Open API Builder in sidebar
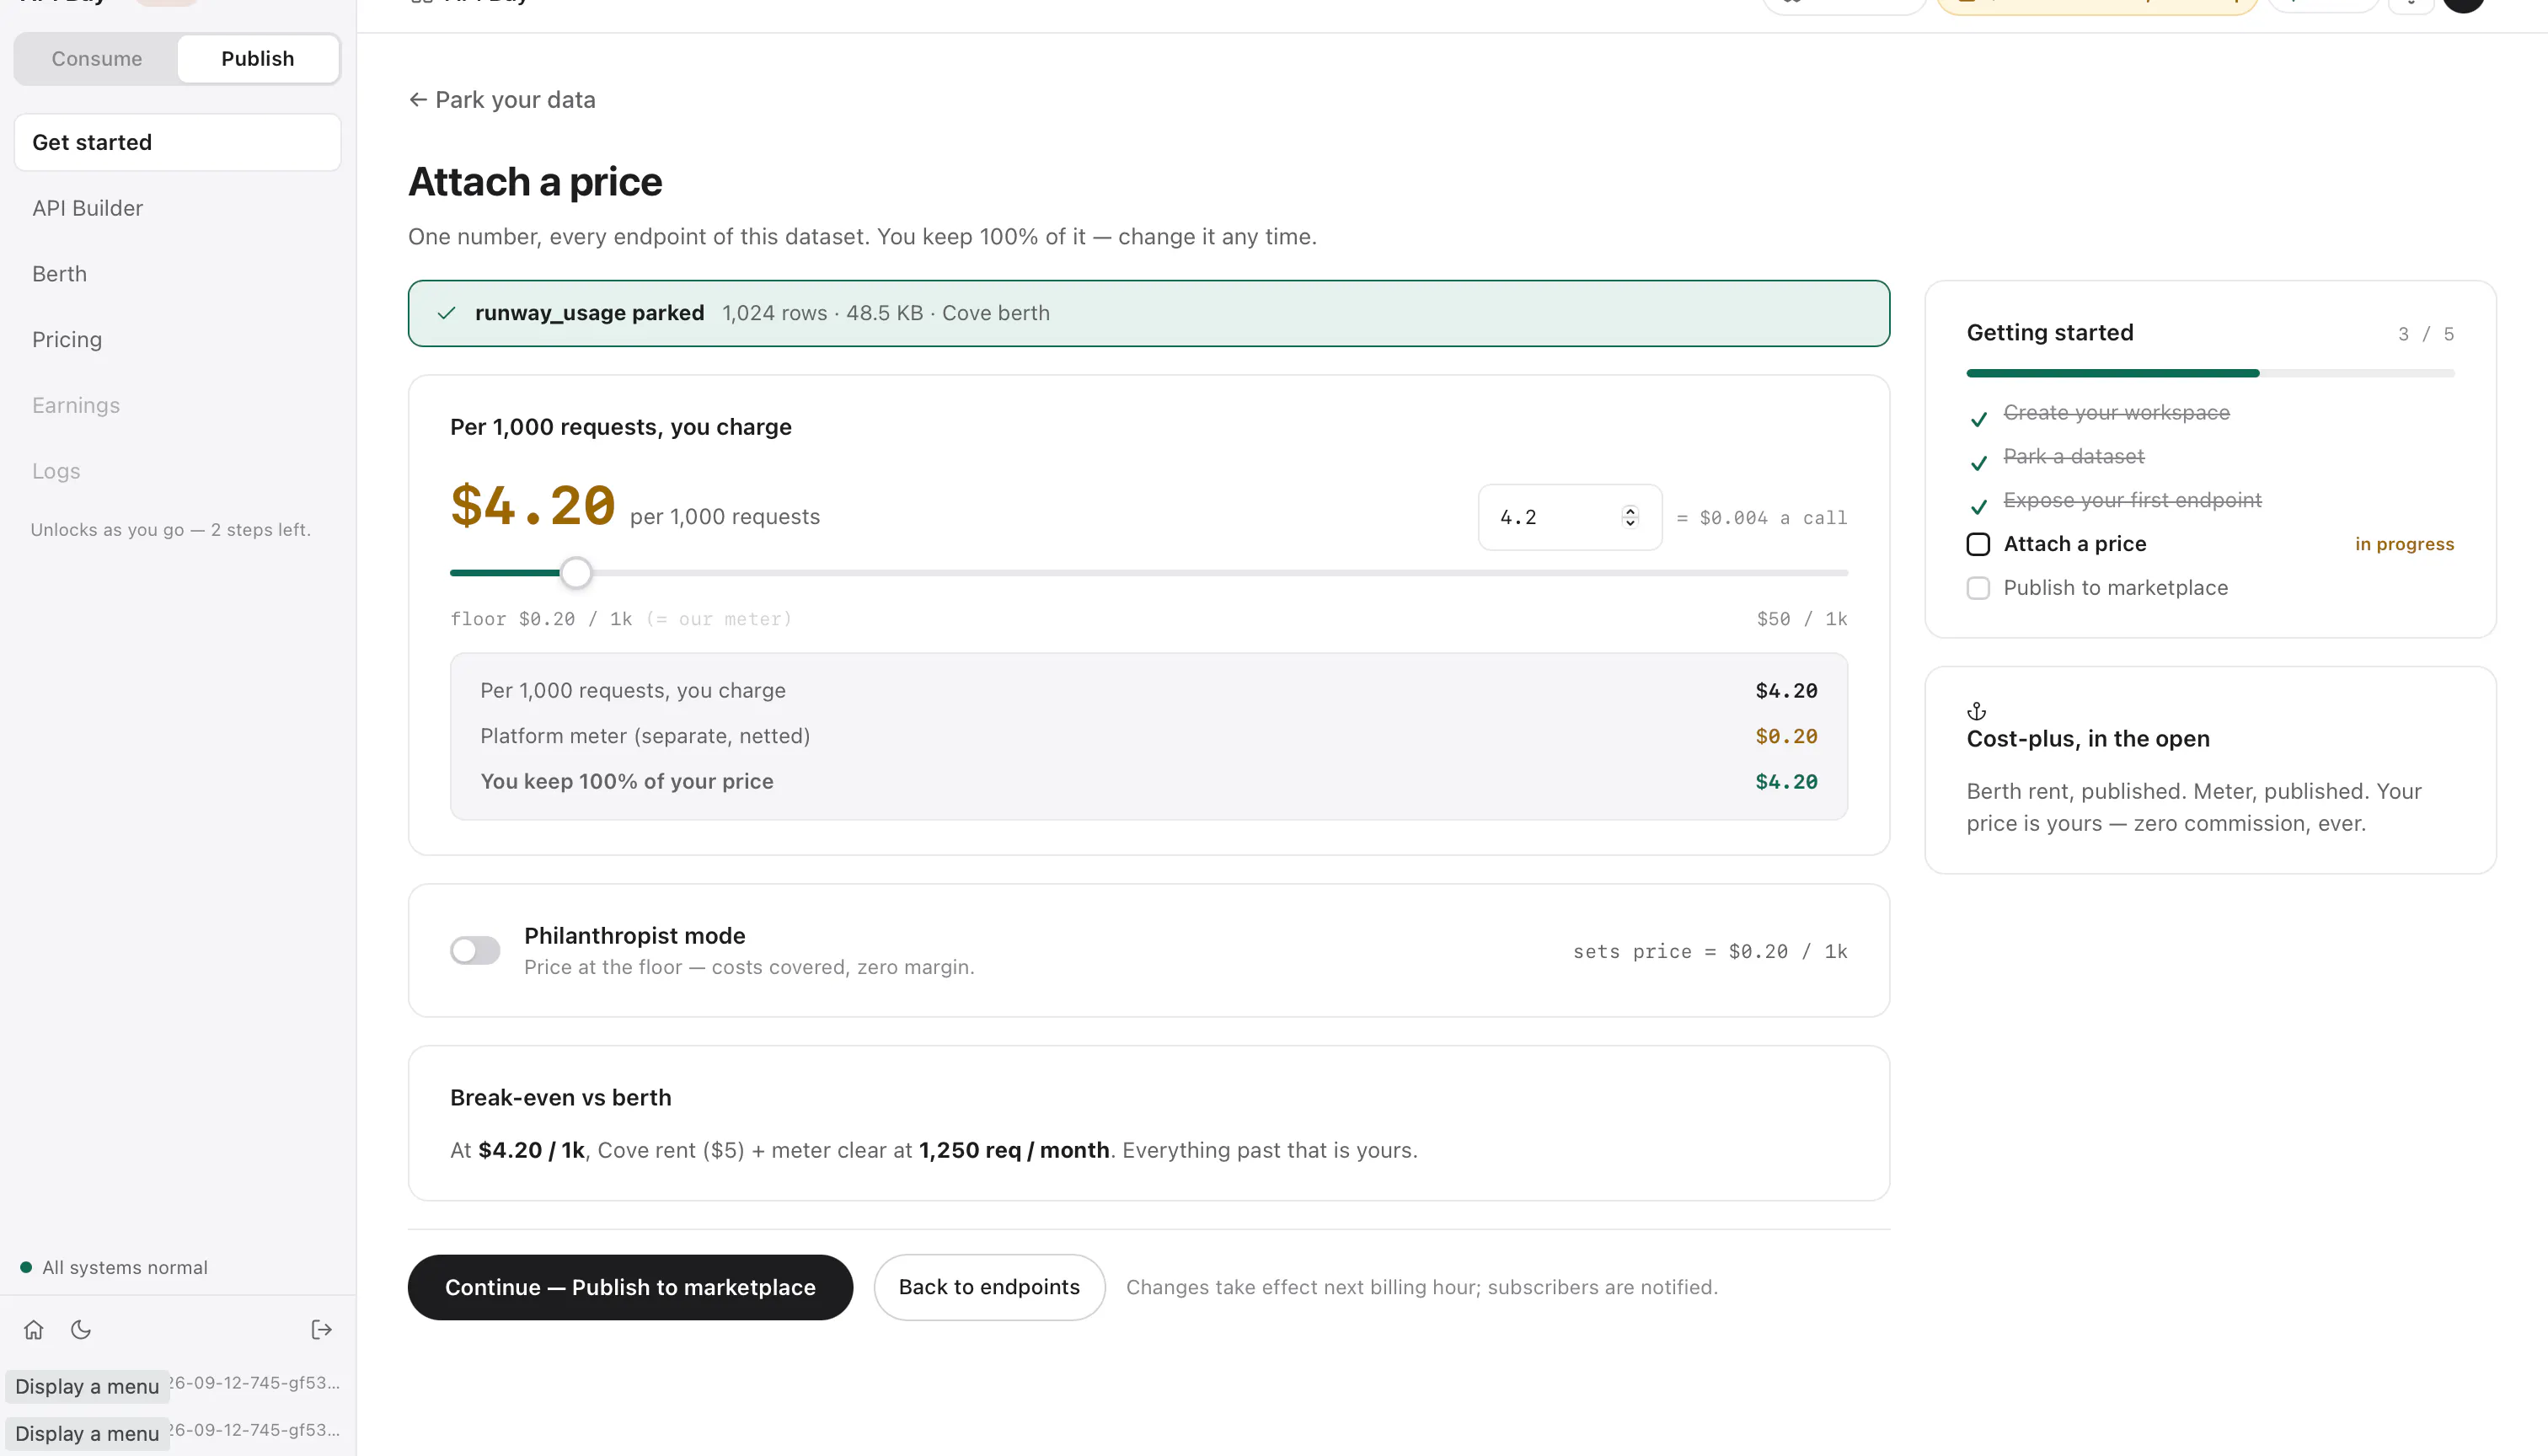 (x=178, y=208)
